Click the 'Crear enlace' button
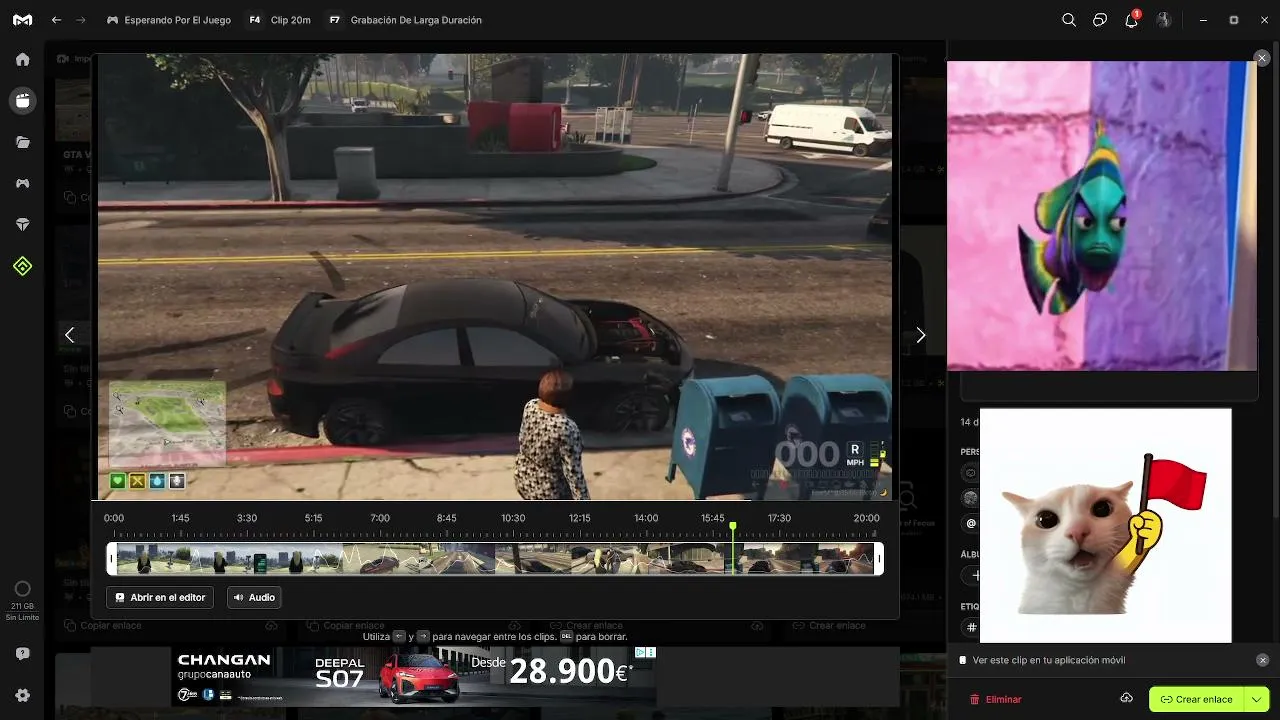Image resolution: width=1280 pixels, height=720 pixels. click(x=1196, y=699)
